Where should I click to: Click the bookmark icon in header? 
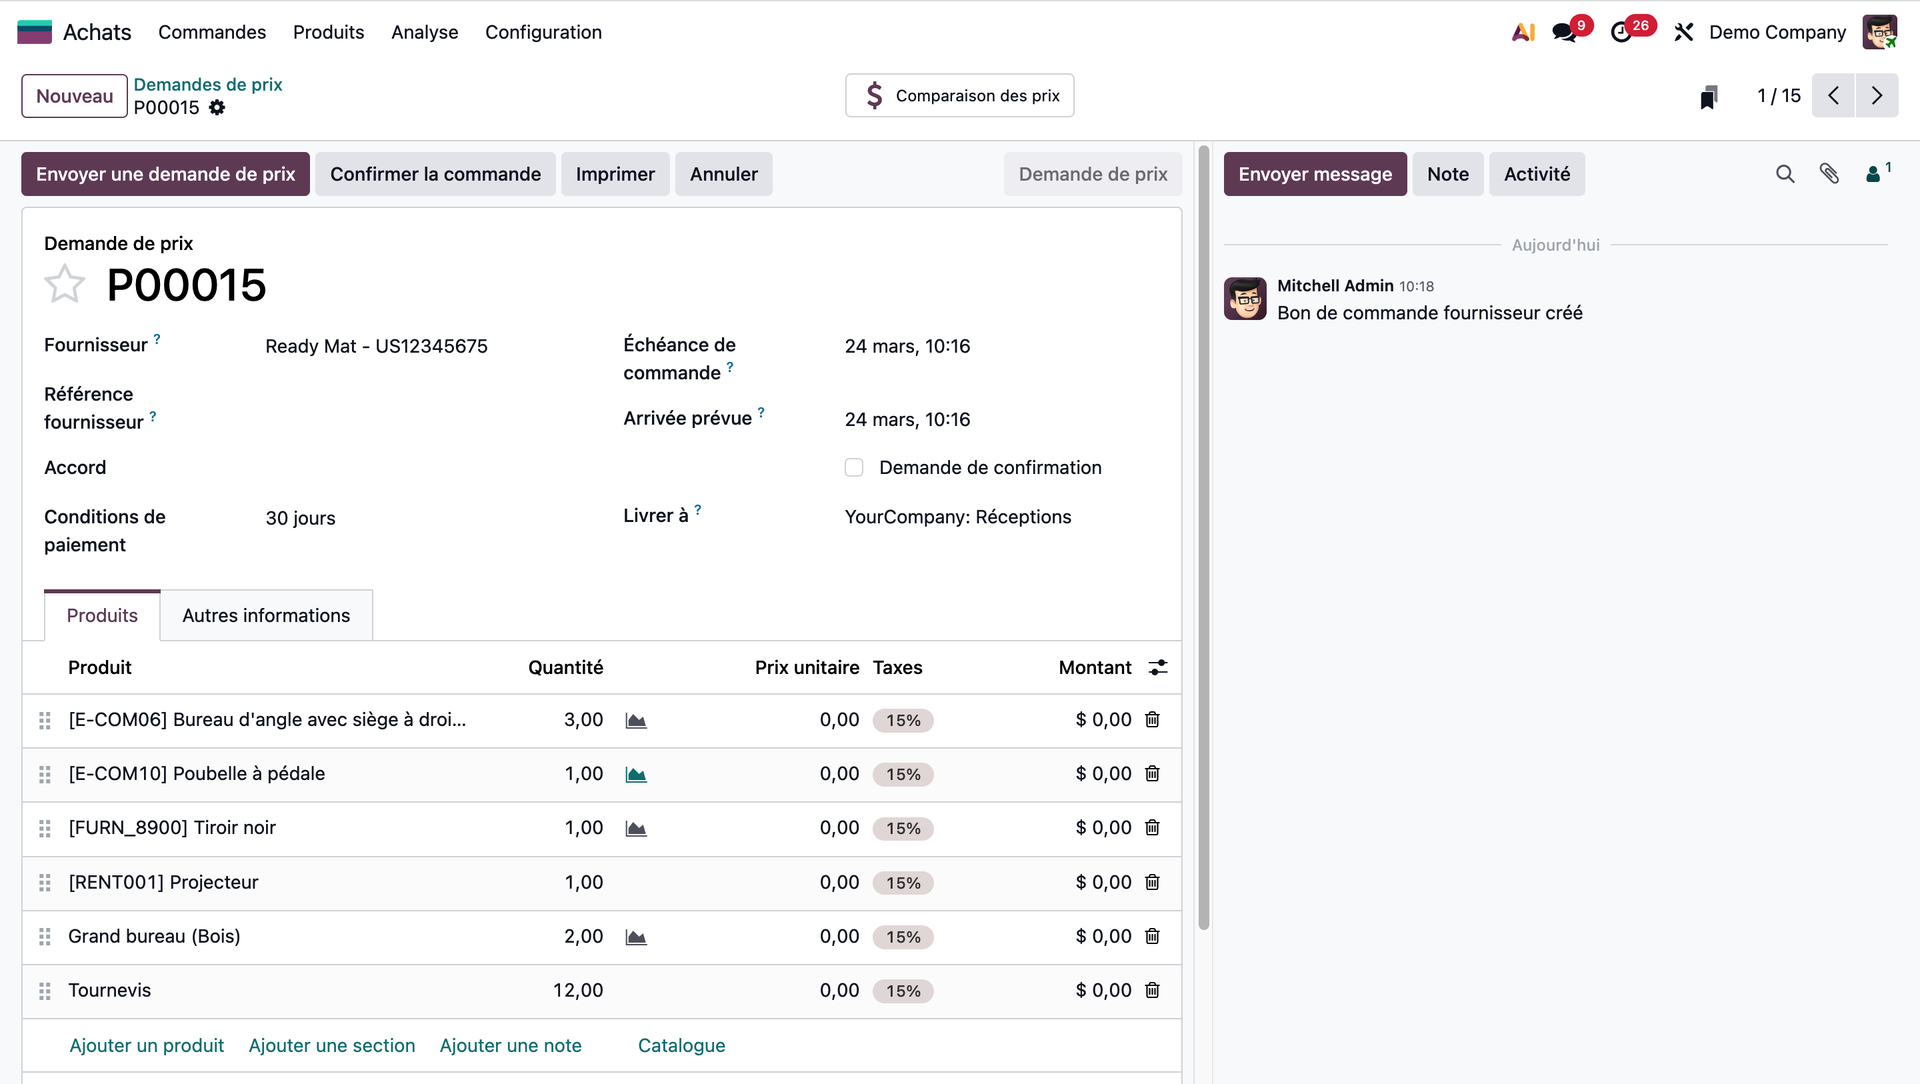click(x=1708, y=97)
